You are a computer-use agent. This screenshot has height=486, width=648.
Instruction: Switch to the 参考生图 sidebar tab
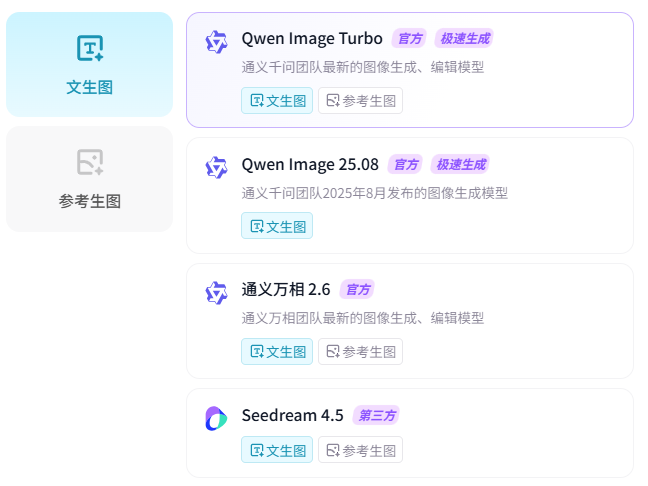89,179
